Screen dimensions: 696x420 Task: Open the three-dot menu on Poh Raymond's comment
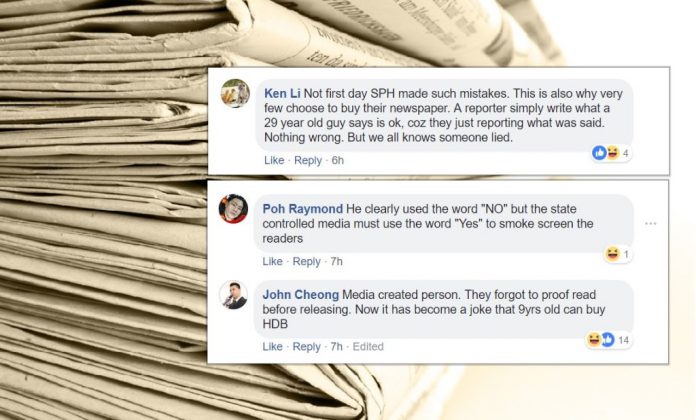[650, 223]
